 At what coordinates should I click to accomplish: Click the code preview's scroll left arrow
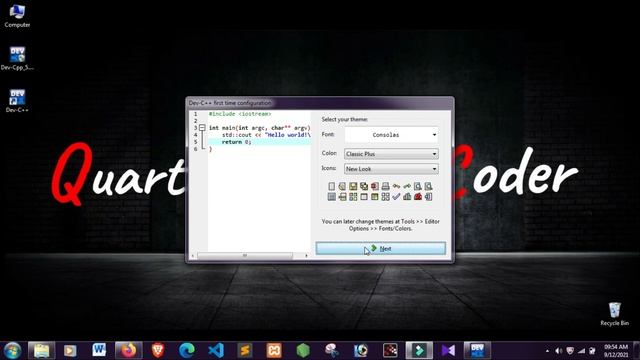pos(193,256)
